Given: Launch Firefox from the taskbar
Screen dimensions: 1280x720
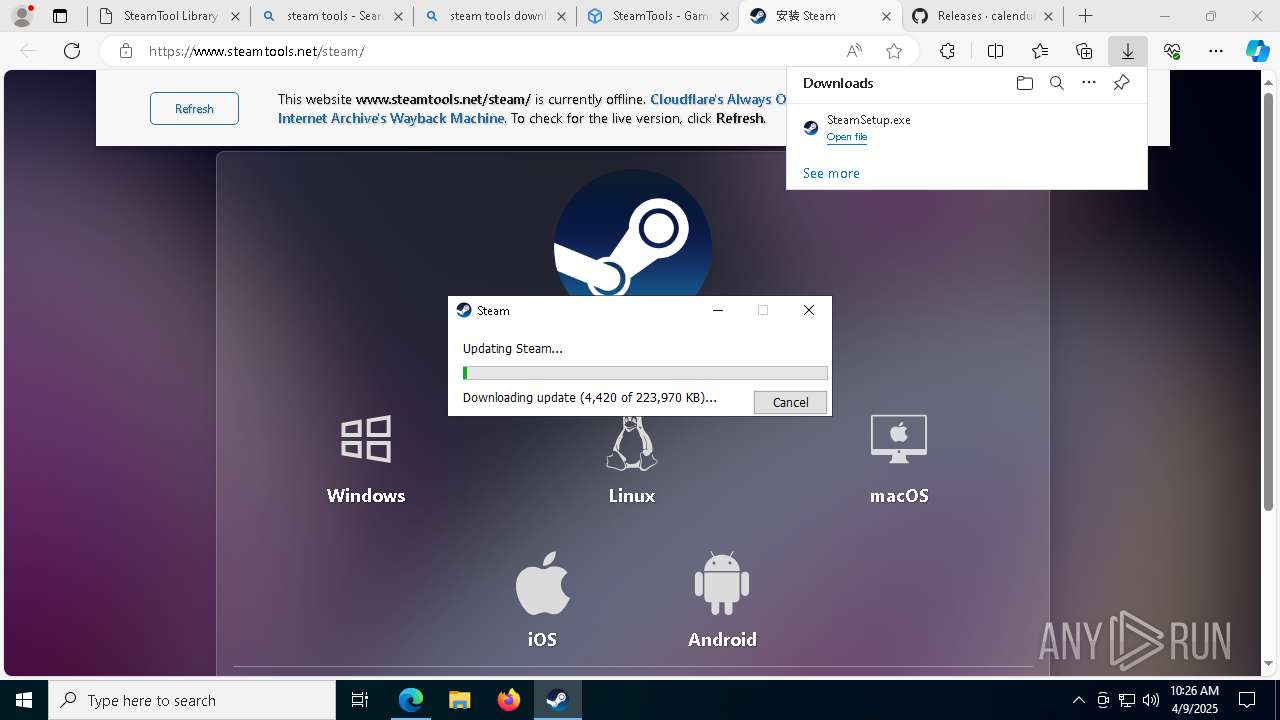Looking at the screenshot, I should (509, 700).
